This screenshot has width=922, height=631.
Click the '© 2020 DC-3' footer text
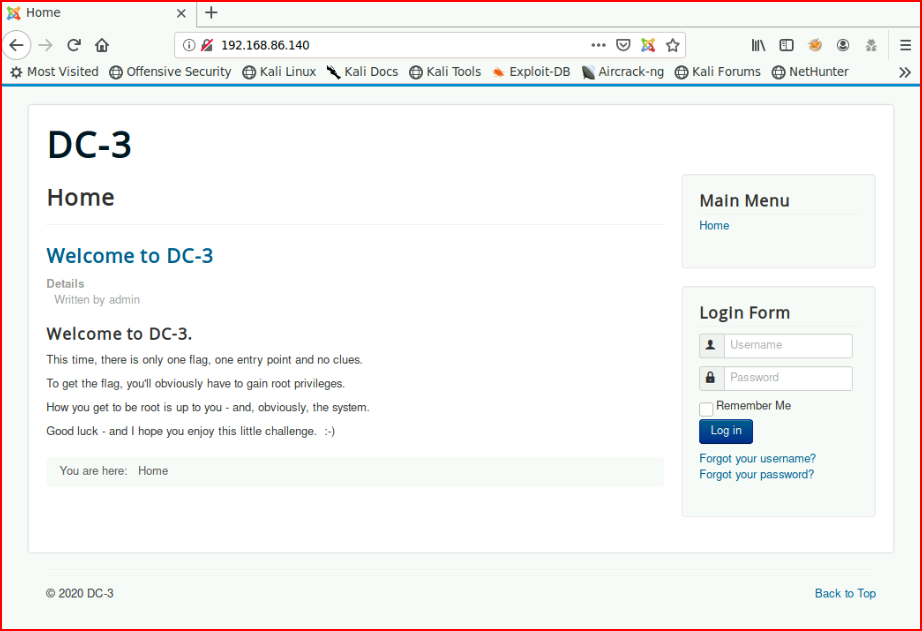(x=79, y=593)
